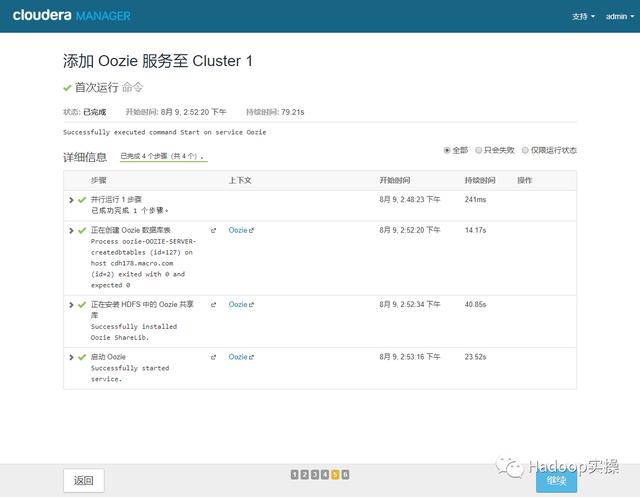Select highlighted wizard step 5 indicator
The width and height of the screenshot is (640, 497).
pyautogui.click(x=335, y=475)
